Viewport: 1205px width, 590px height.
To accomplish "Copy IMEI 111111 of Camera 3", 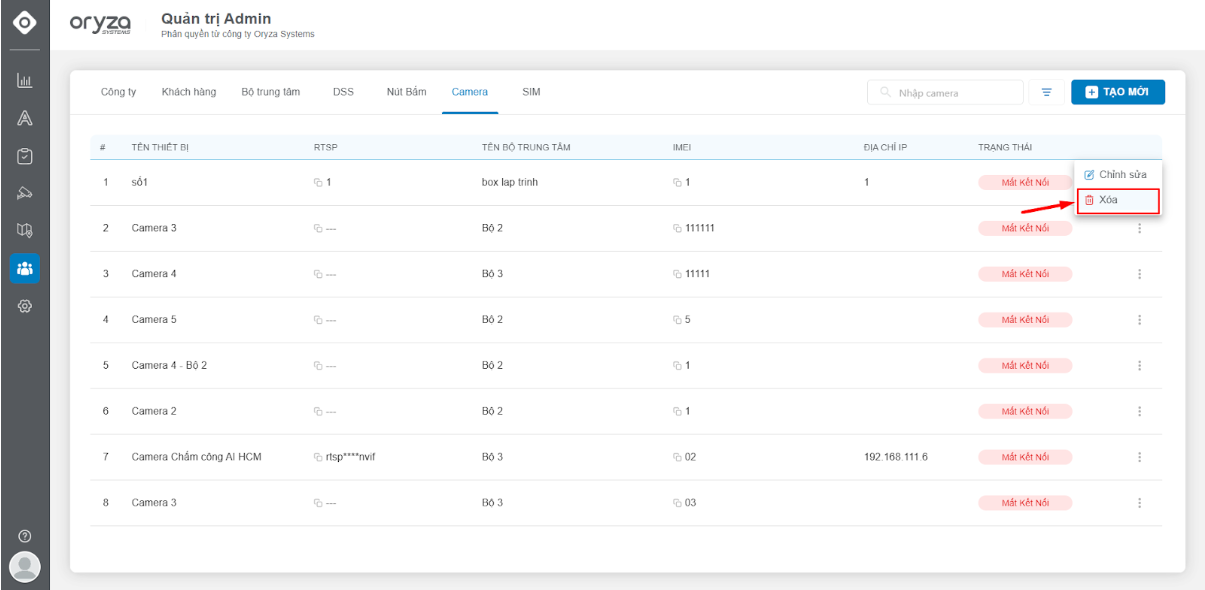I will coord(677,229).
